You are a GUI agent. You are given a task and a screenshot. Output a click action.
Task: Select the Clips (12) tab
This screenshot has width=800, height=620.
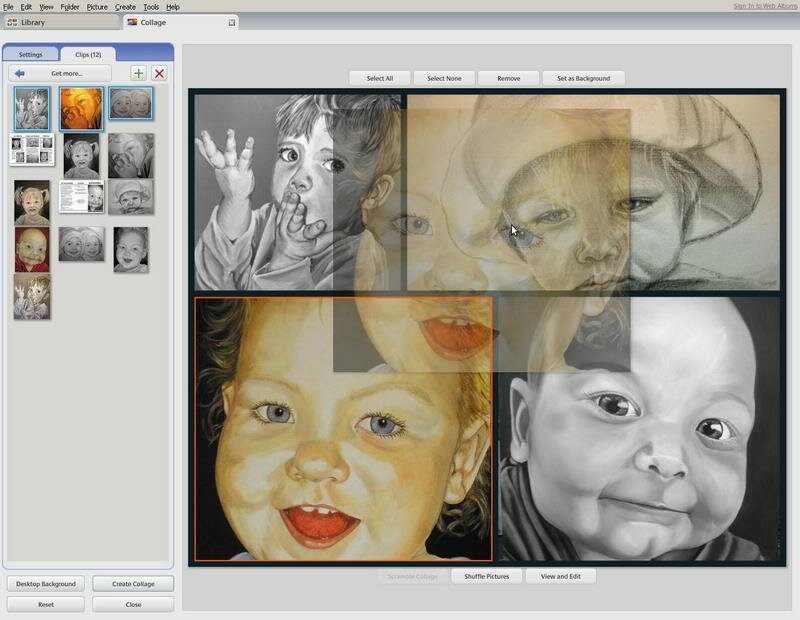tap(88, 54)
